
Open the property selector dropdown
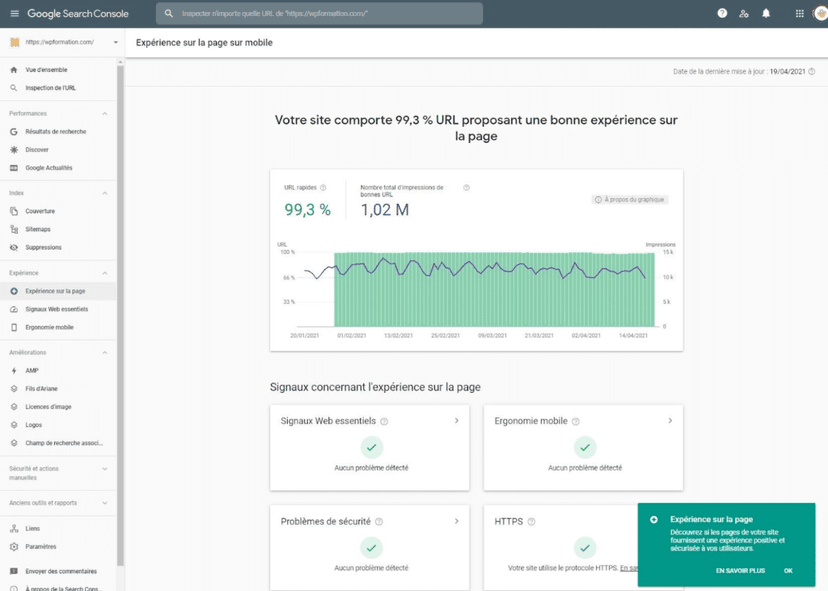(x=60, y=42)
